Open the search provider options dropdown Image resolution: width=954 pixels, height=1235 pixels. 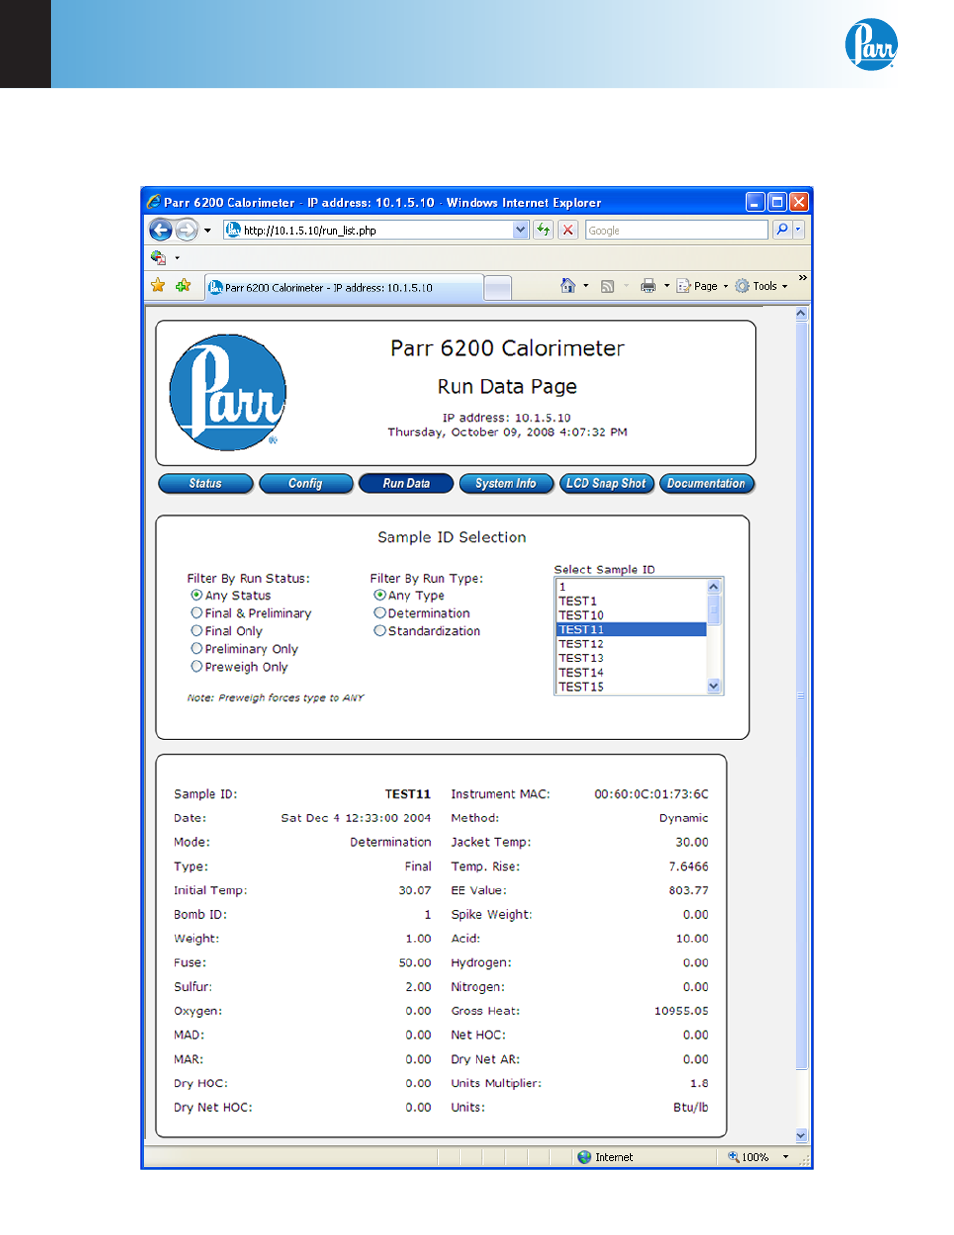(x=798, y=230)
